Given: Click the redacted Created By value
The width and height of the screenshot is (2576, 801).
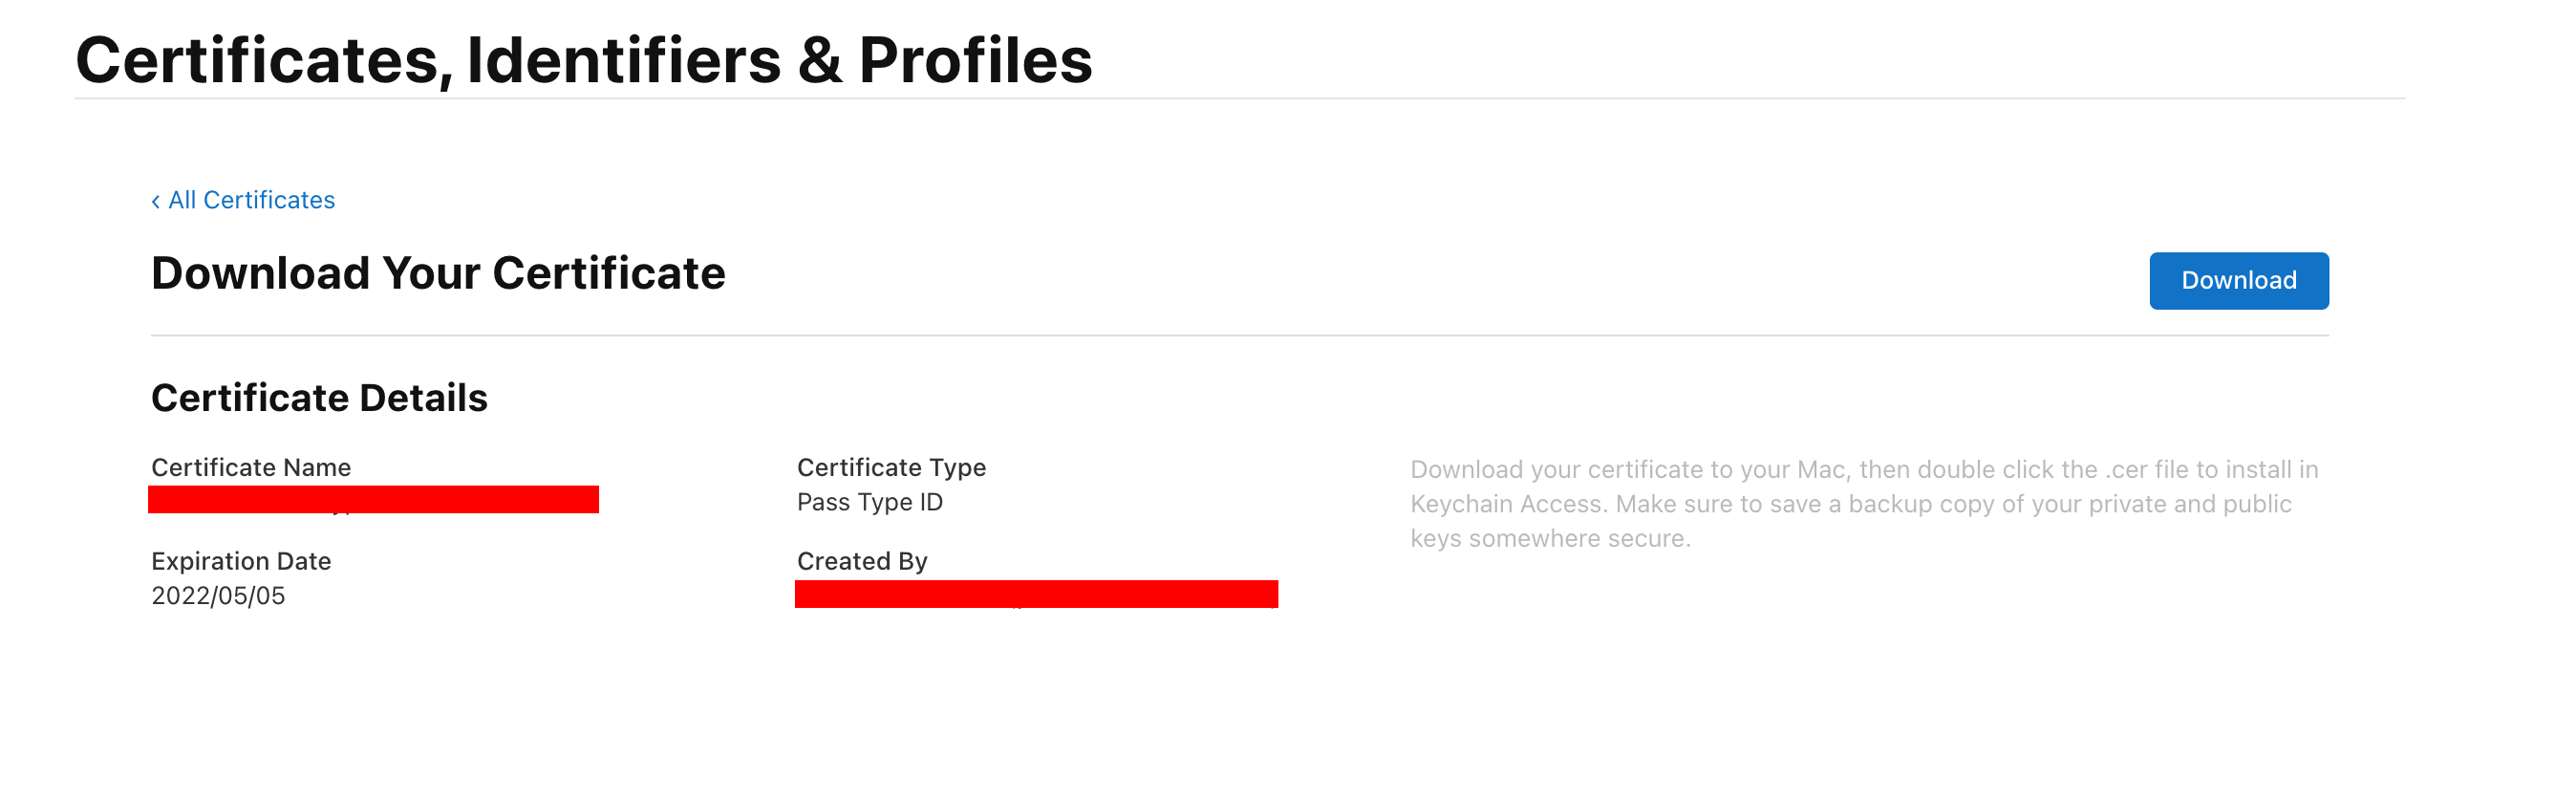Looking at the screenshot, I should 1036,594.
